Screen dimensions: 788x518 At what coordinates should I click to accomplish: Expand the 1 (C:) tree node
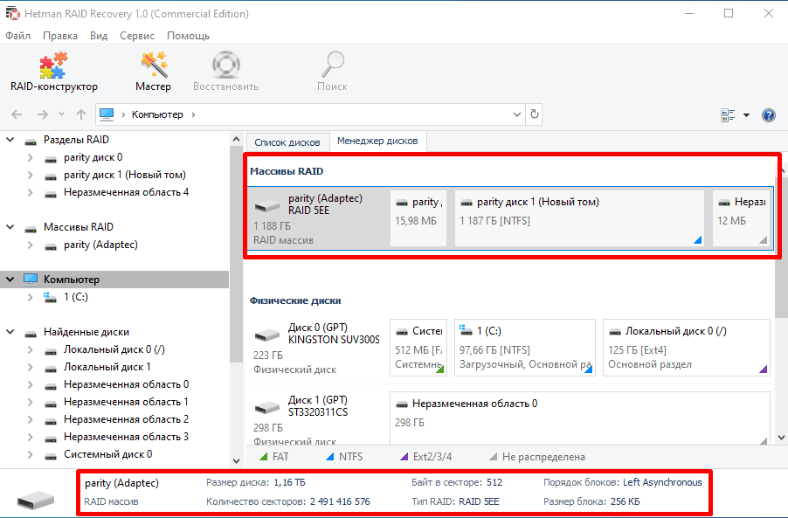[30, 297]
